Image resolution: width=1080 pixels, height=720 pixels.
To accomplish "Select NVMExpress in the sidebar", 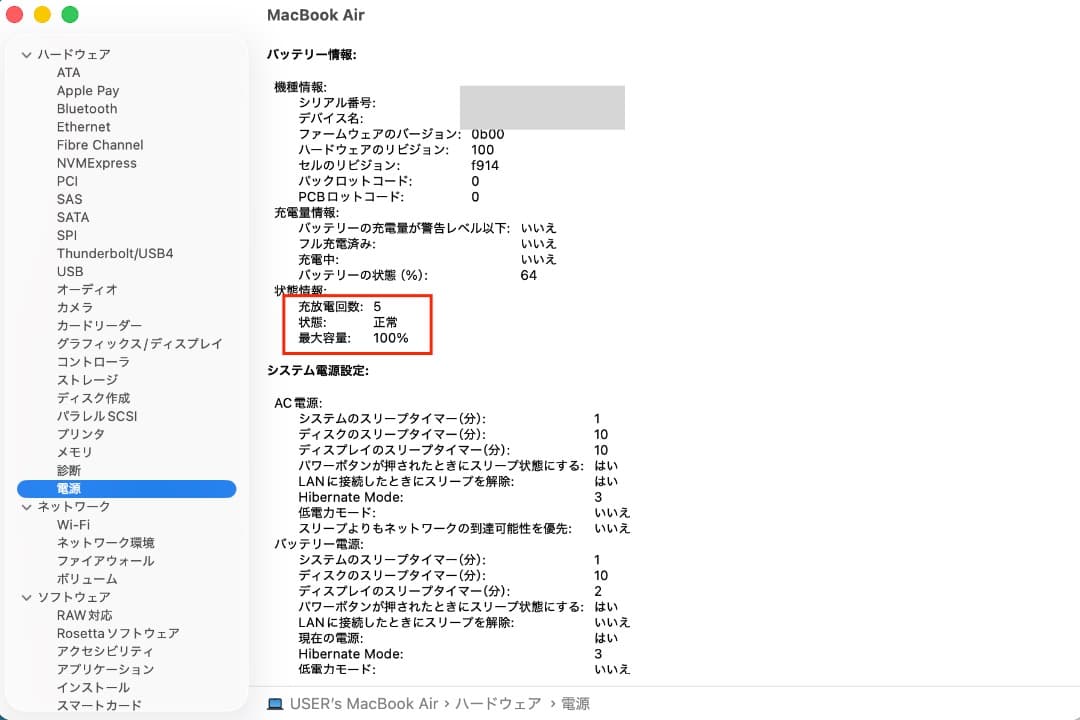I will click(96, 163).
